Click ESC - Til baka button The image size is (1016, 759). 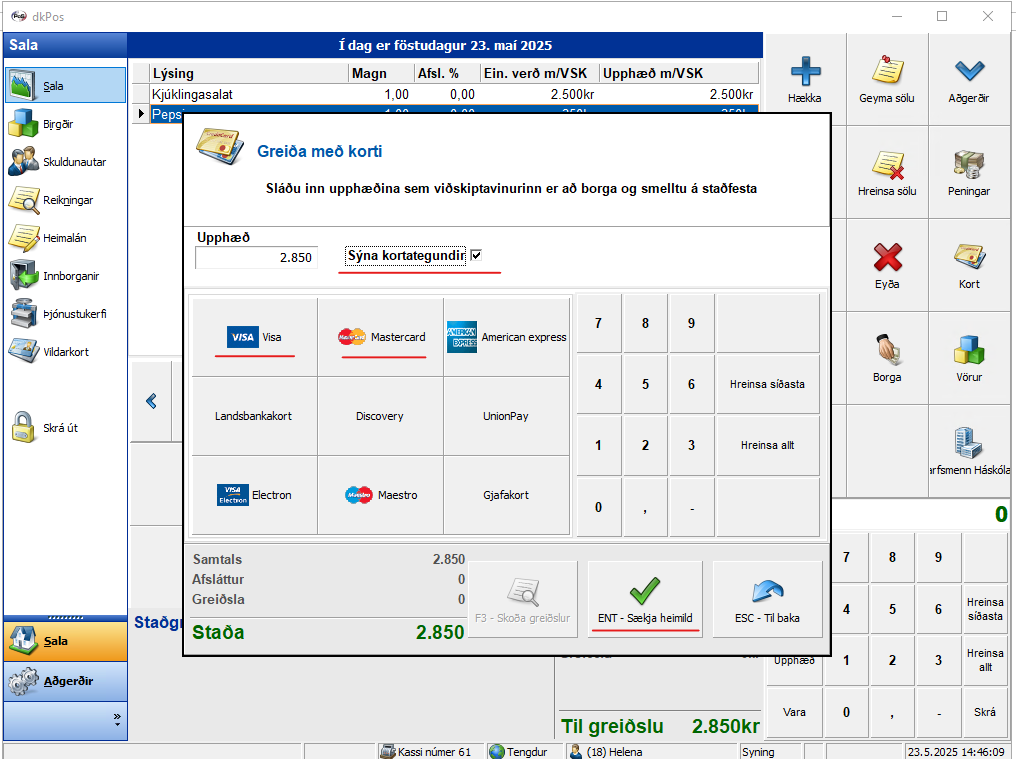(767, 599)
